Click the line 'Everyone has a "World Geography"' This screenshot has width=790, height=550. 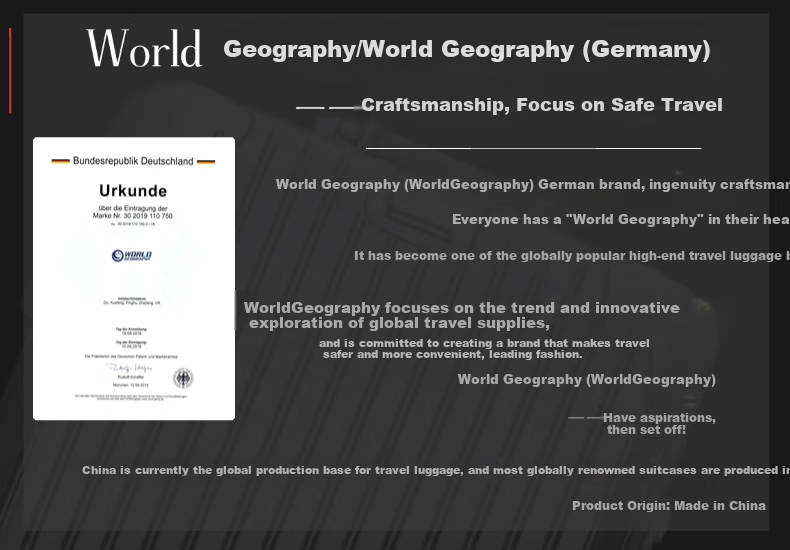click(x=621, y=220)
